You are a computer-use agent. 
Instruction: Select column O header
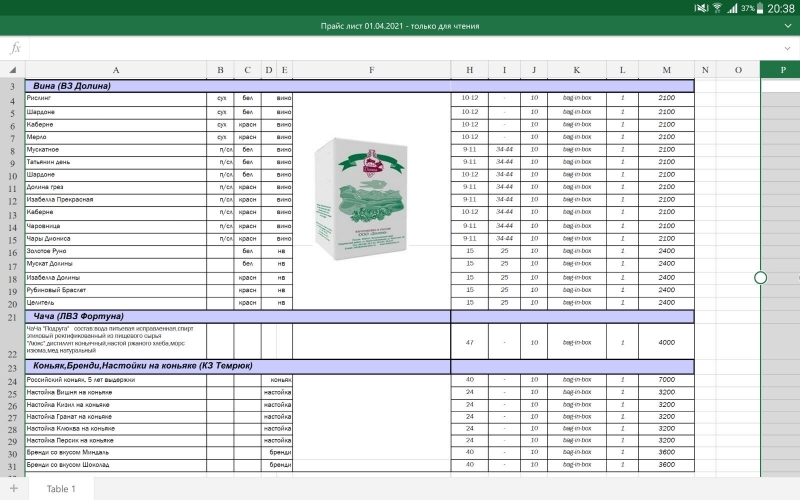(x=738, y=70)
